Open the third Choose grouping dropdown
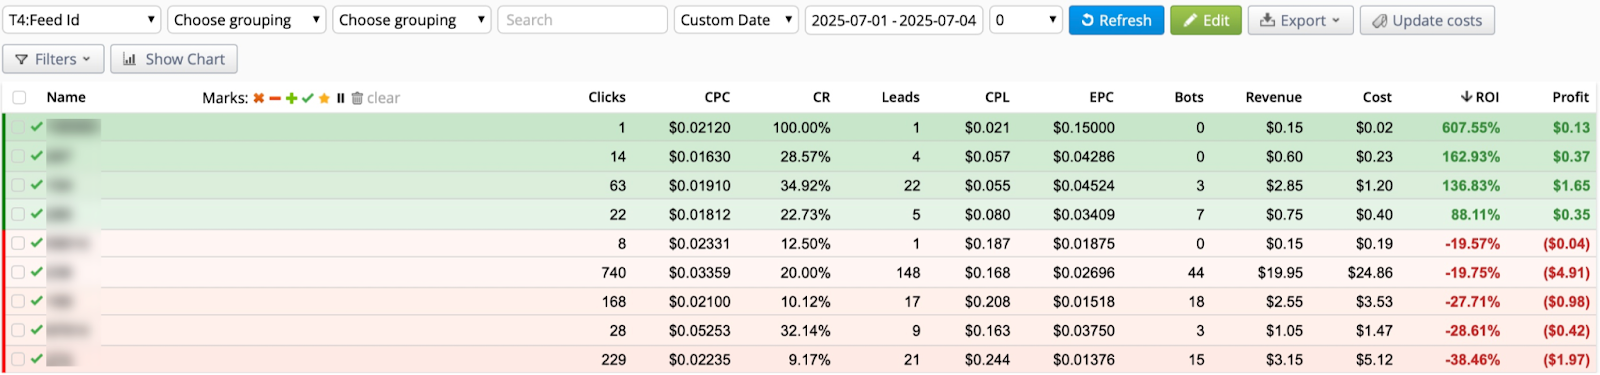Viewport: 1600px width, 375px height. [411, 20]
